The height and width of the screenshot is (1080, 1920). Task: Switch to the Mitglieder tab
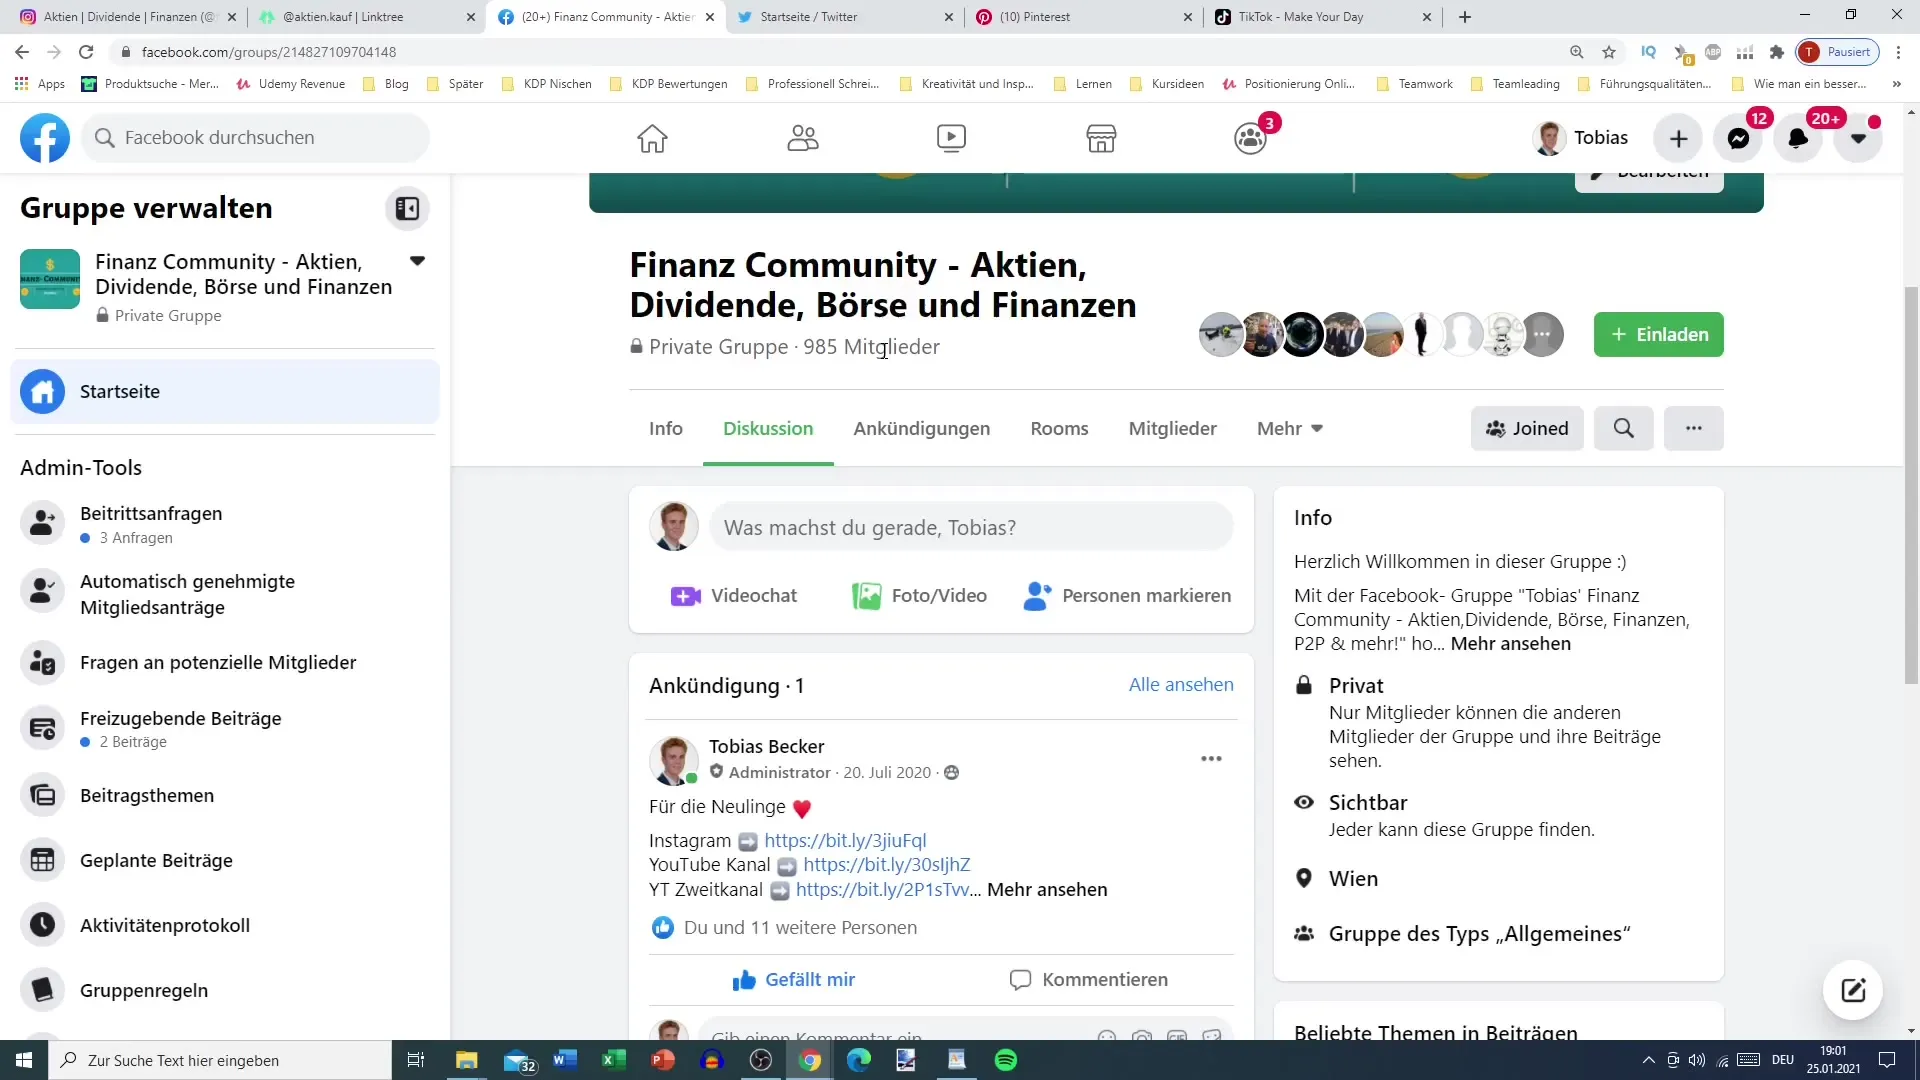(x=1172, y=428)
